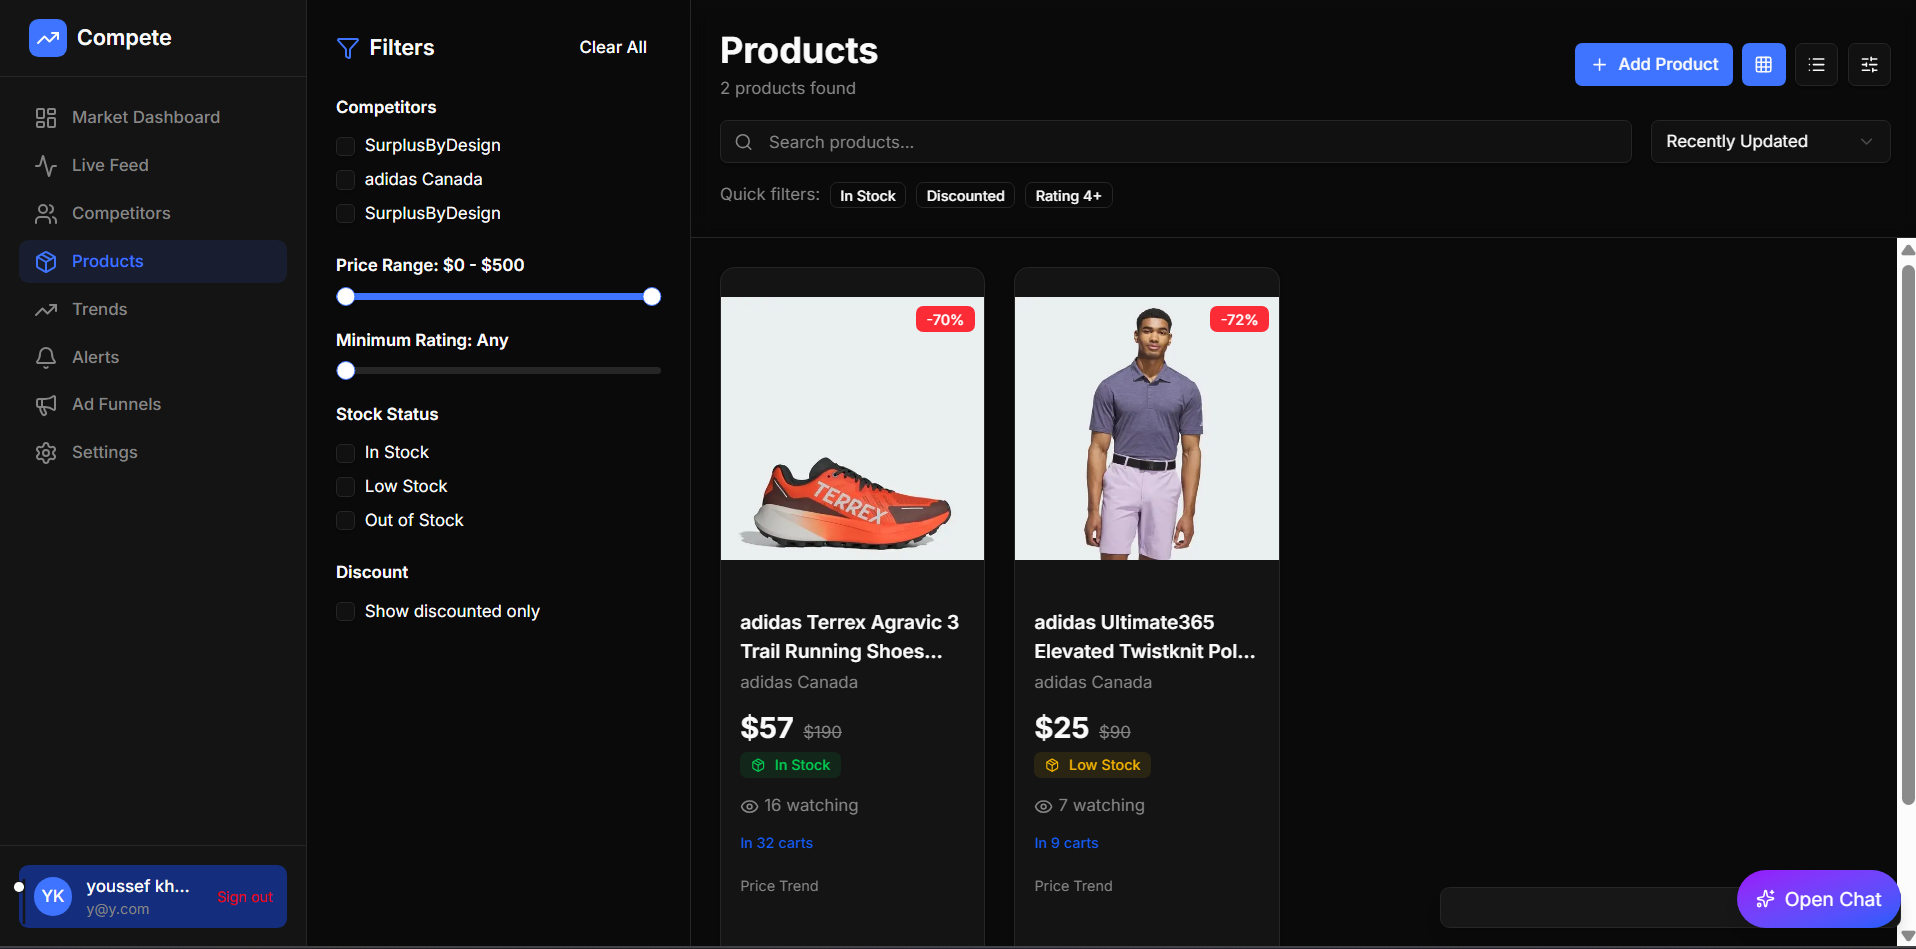
Task: Check the Low Stock status filter
Action: pyautogui.click(x=346, y=487)
